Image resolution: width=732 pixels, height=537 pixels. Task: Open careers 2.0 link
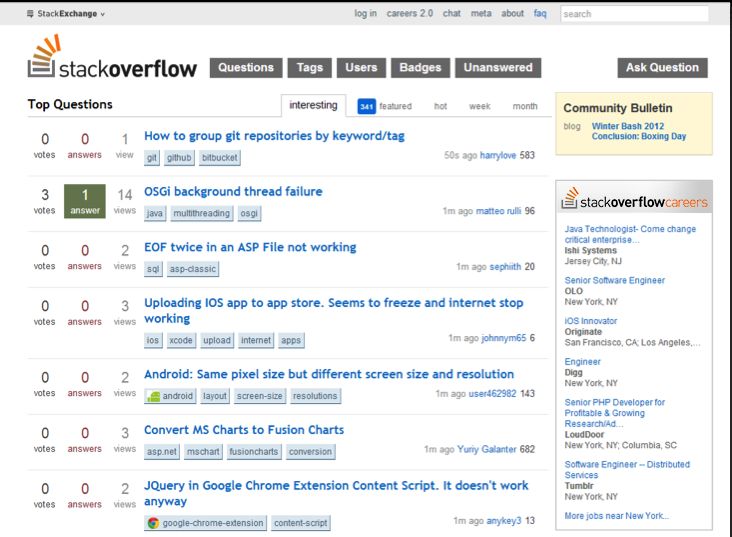coord(409,14)
